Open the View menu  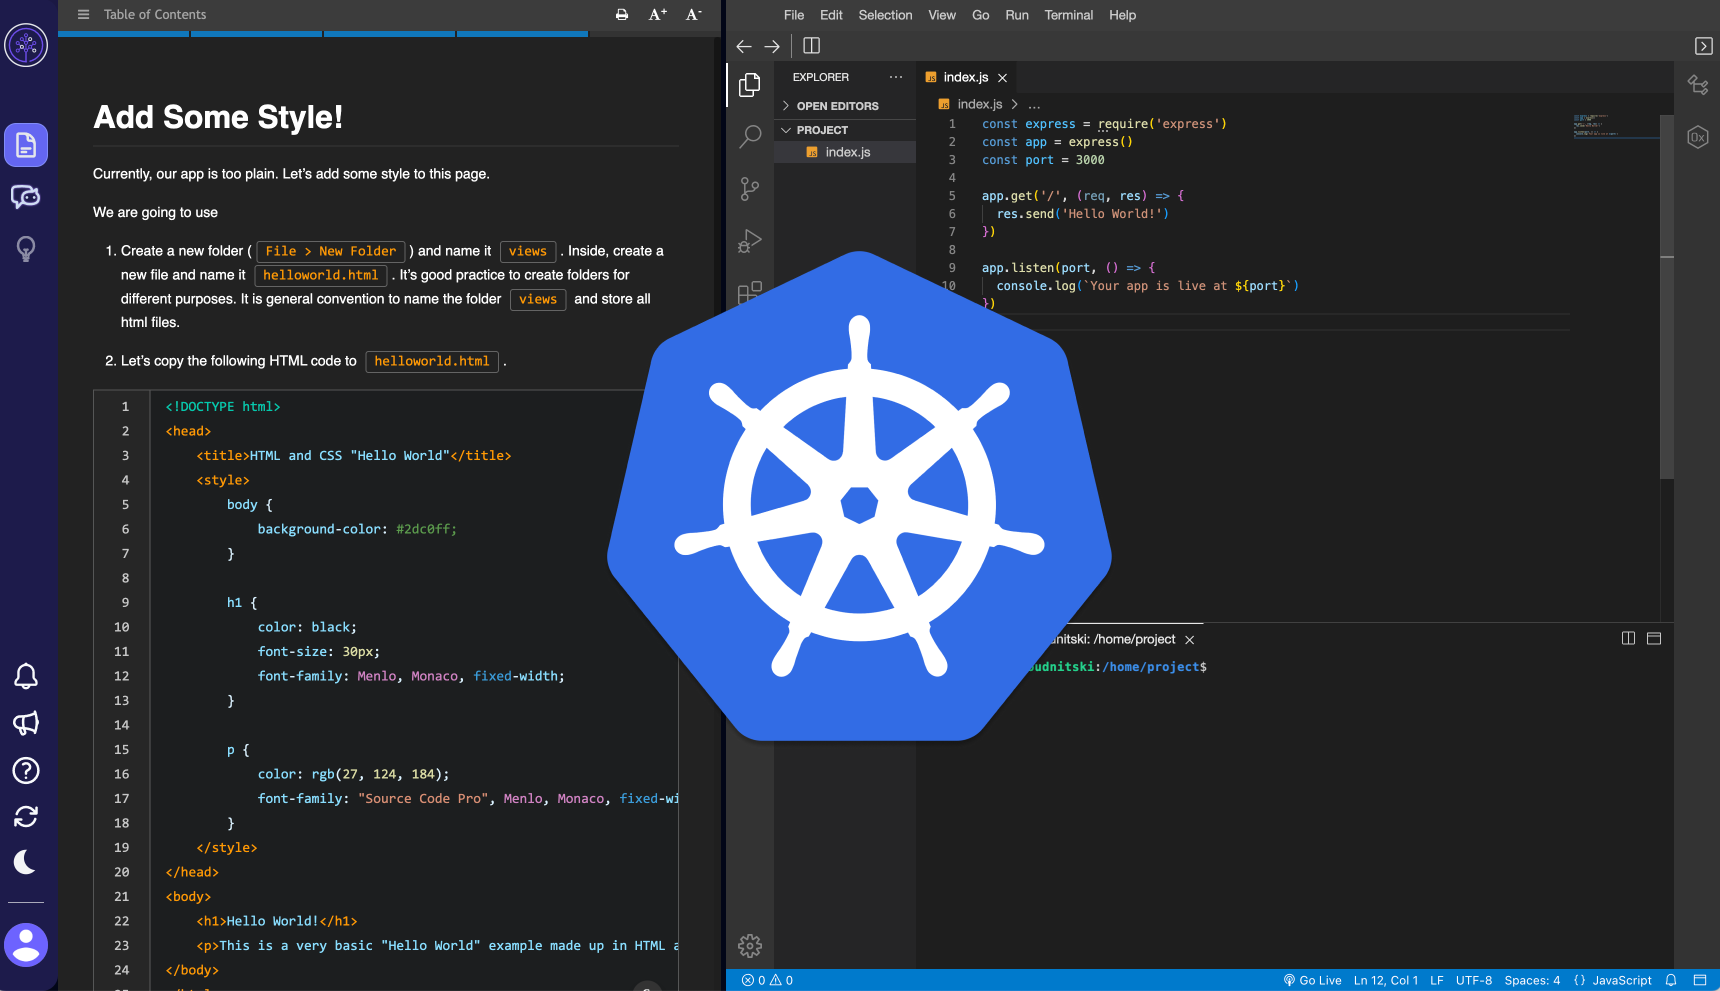pyautogui.click(x=942, y=15)
